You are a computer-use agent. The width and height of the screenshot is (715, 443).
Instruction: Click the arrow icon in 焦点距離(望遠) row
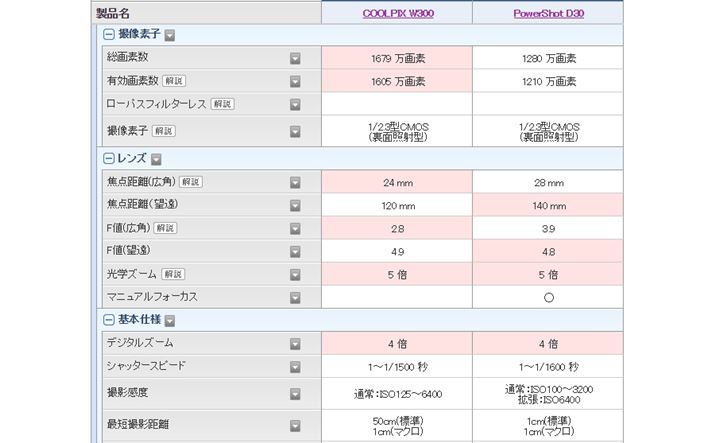tap(295, 206)
